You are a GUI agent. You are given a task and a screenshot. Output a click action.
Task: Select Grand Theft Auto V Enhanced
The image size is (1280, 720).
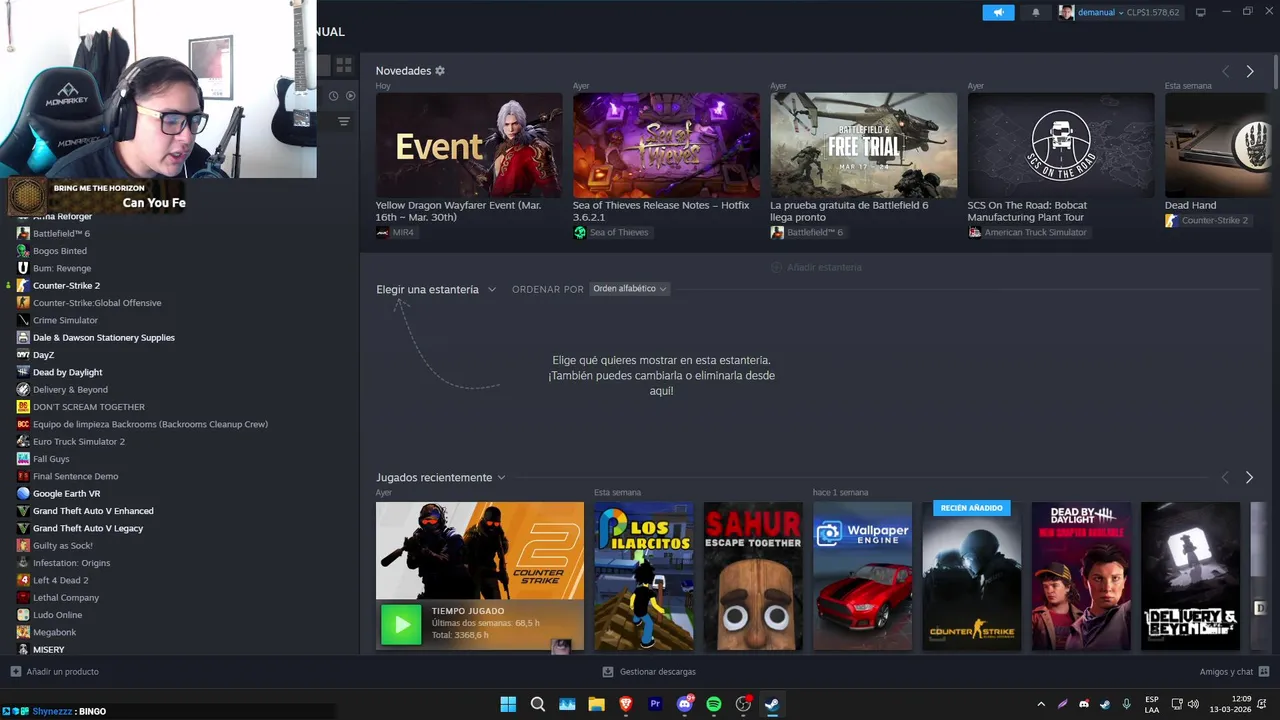coord(93,511)
